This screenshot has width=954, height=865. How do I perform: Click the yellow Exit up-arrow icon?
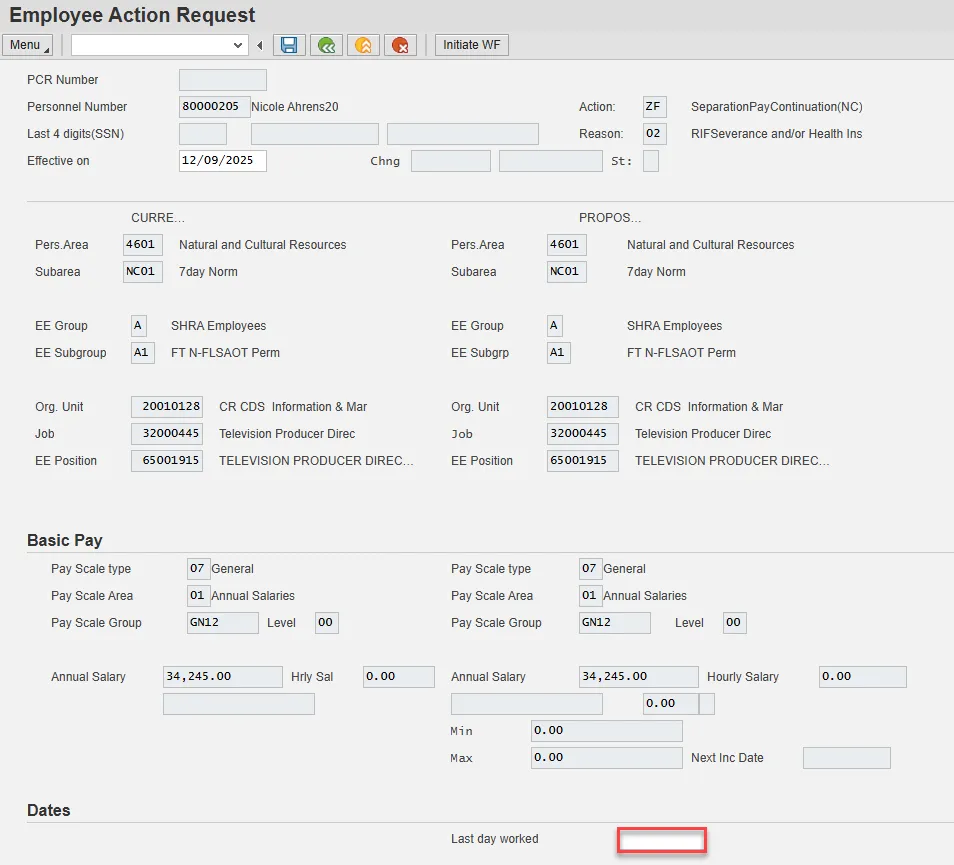(363, 45)
